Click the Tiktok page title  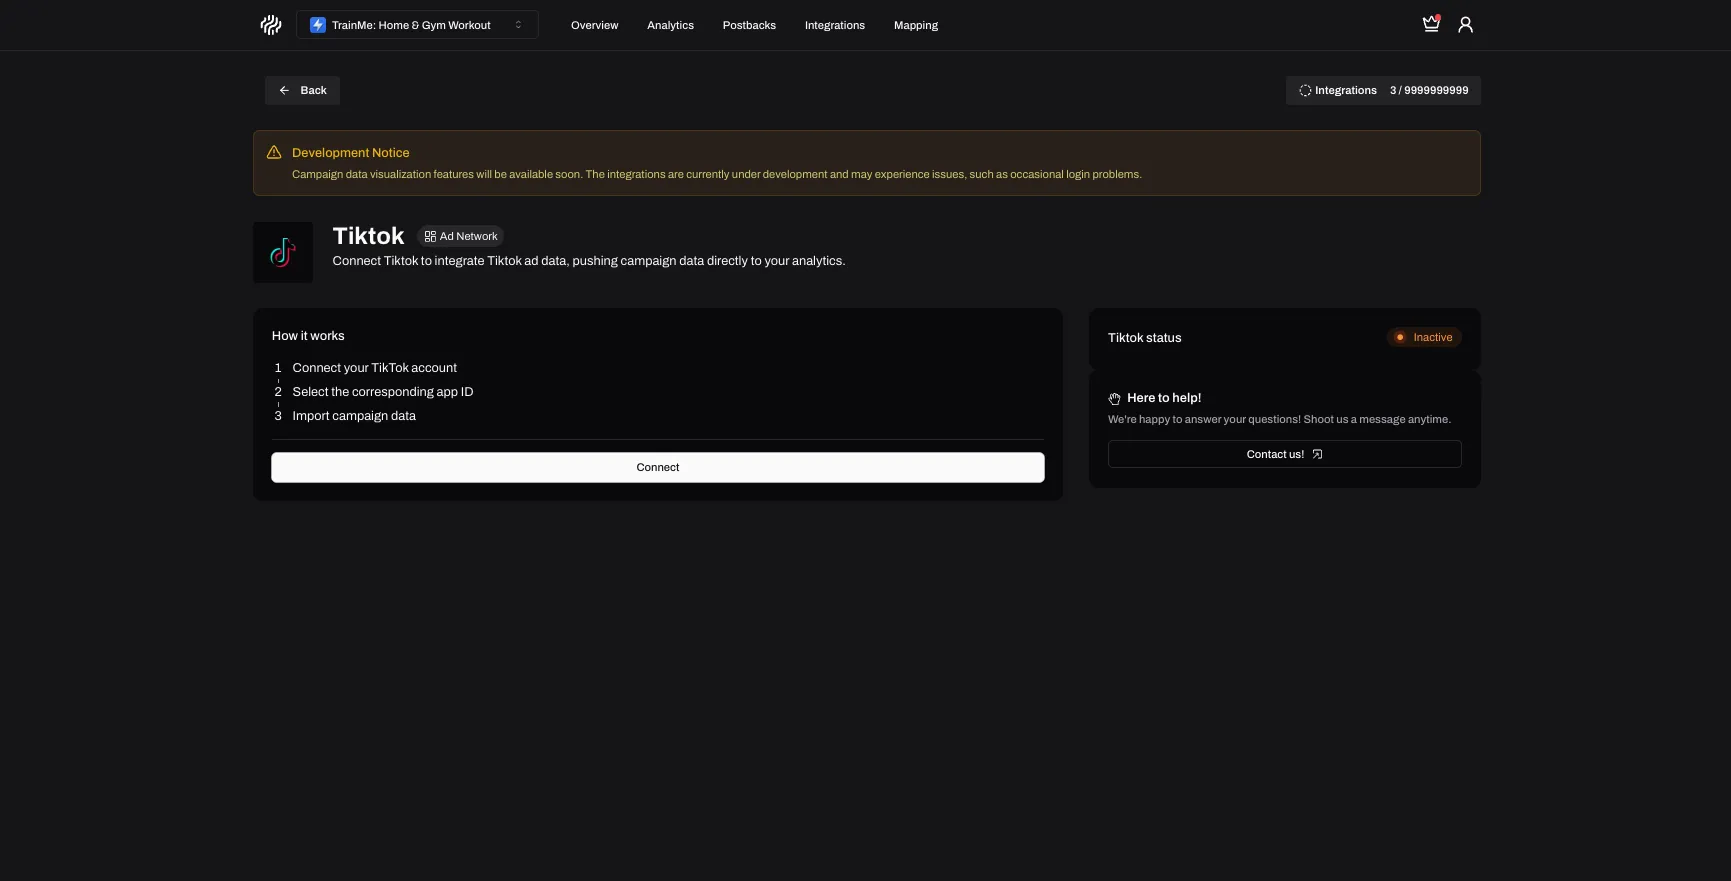(x=368, y=236)
